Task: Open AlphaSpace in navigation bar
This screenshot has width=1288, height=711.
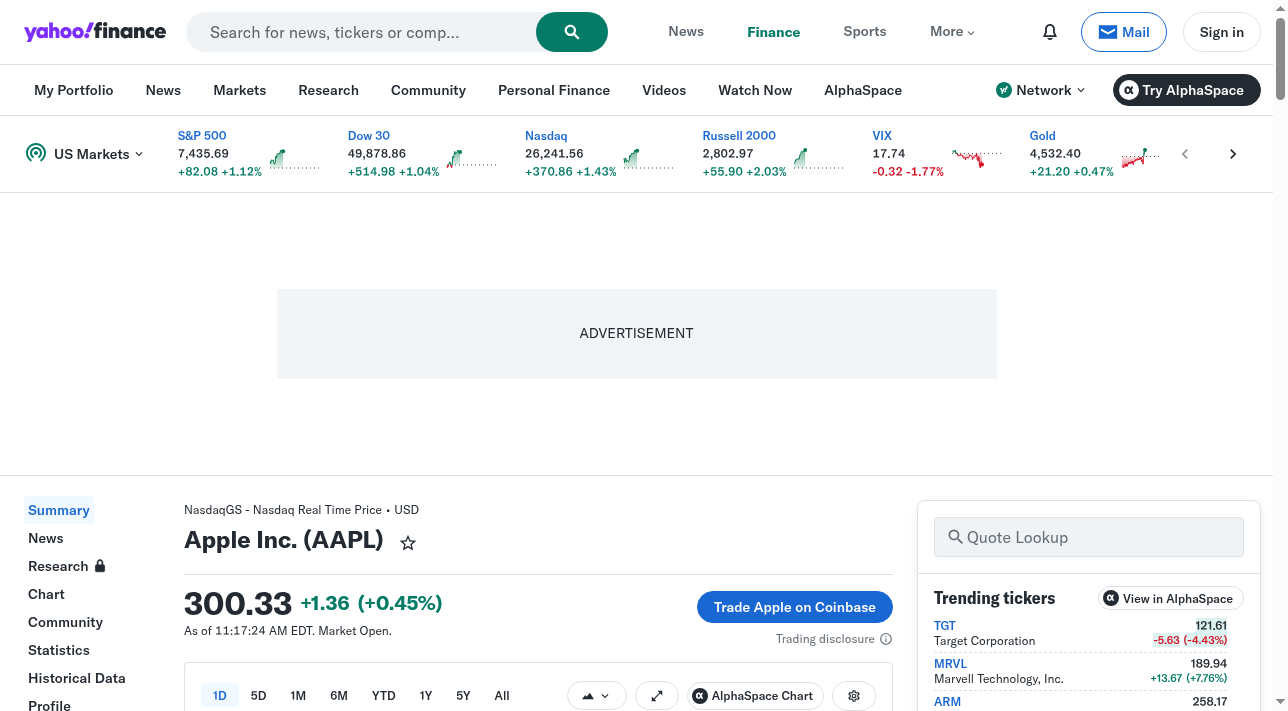Action: [863, 90]
